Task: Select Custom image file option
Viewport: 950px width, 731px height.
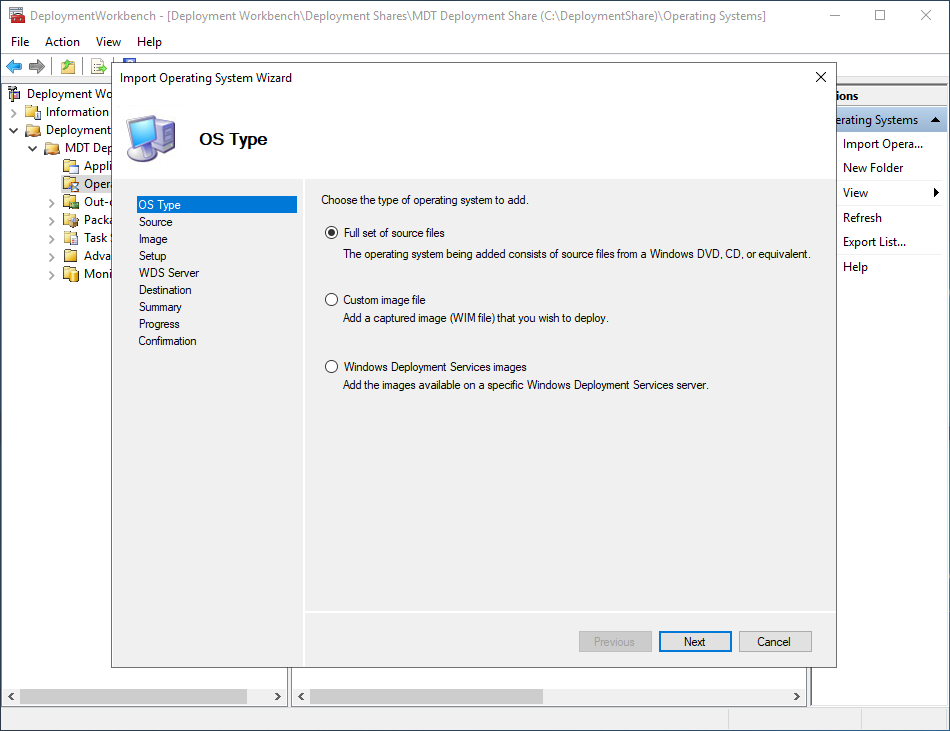Action: point(331,300)
